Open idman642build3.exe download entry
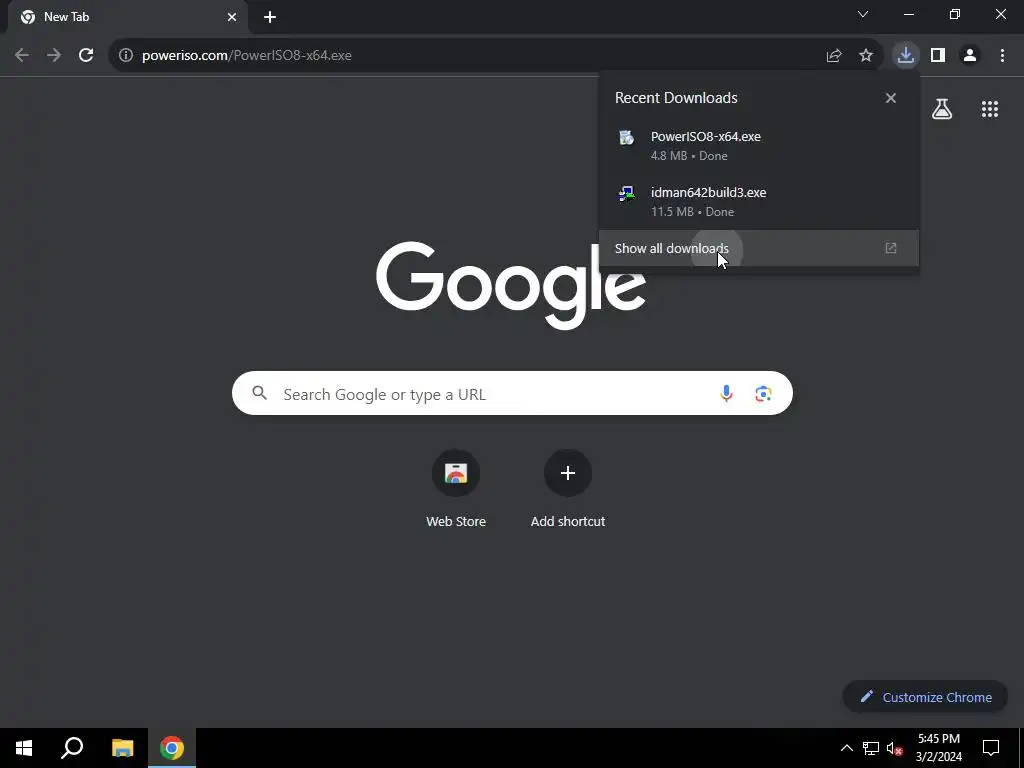 [758, 201]
